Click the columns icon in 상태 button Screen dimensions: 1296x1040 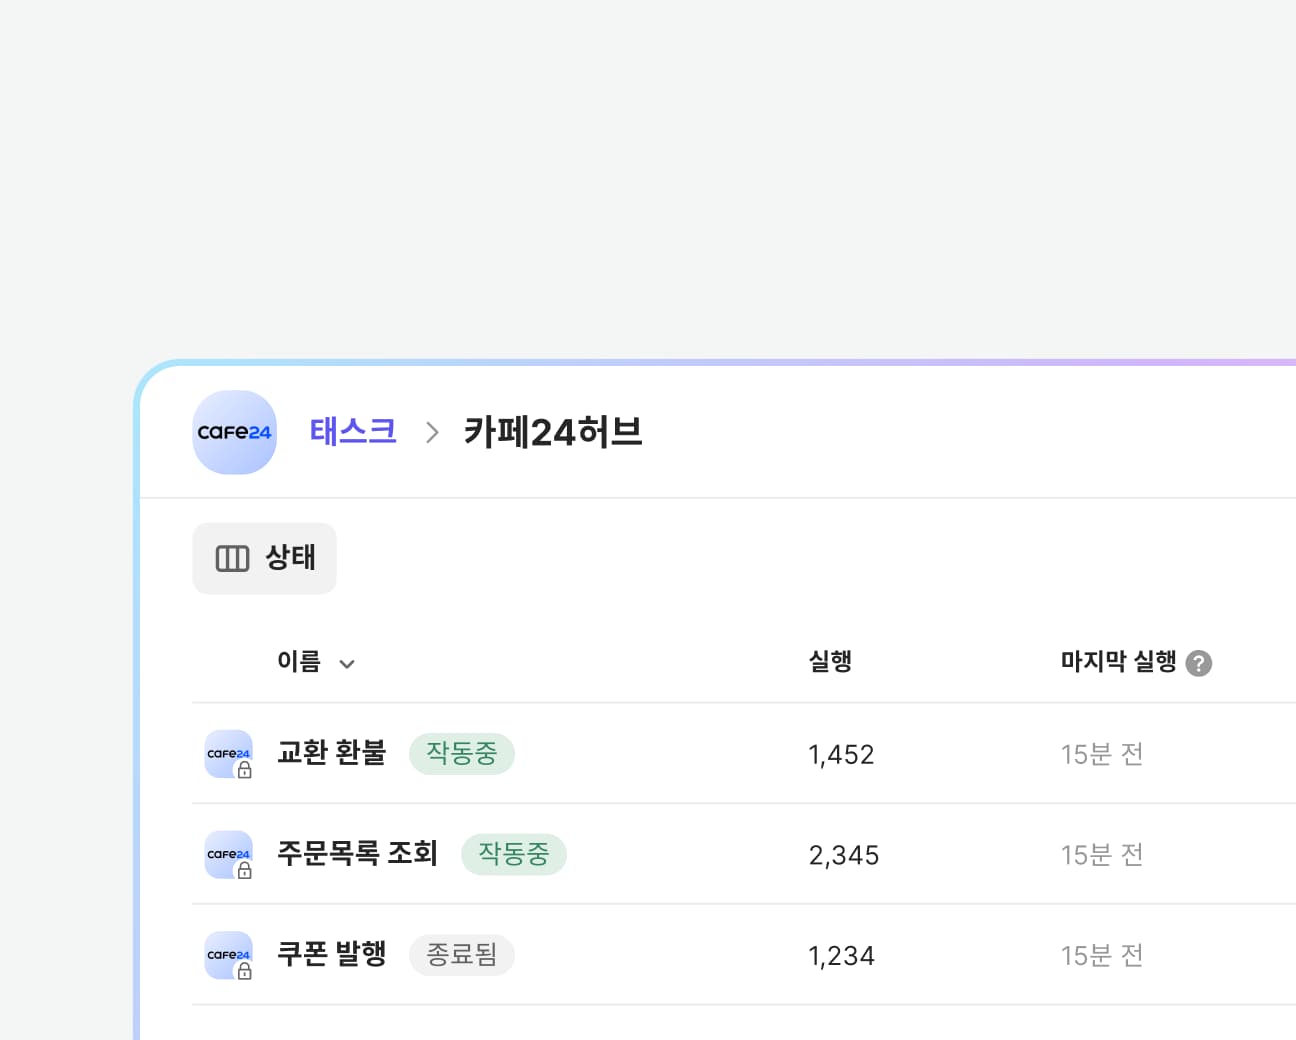click(x=232, y=558)
